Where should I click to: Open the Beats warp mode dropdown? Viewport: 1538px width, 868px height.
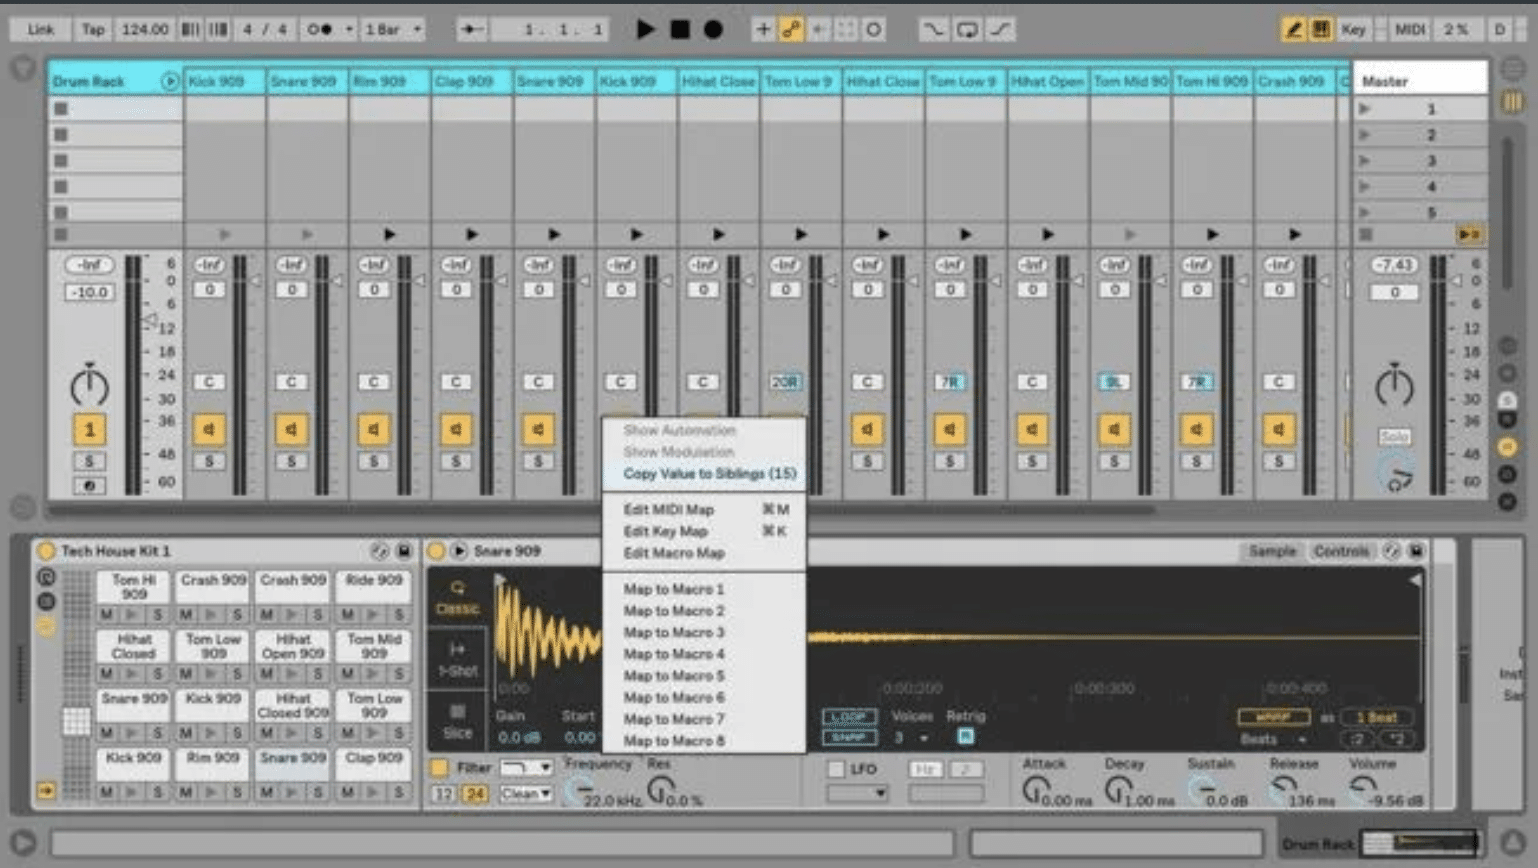tap(1273, 739)
